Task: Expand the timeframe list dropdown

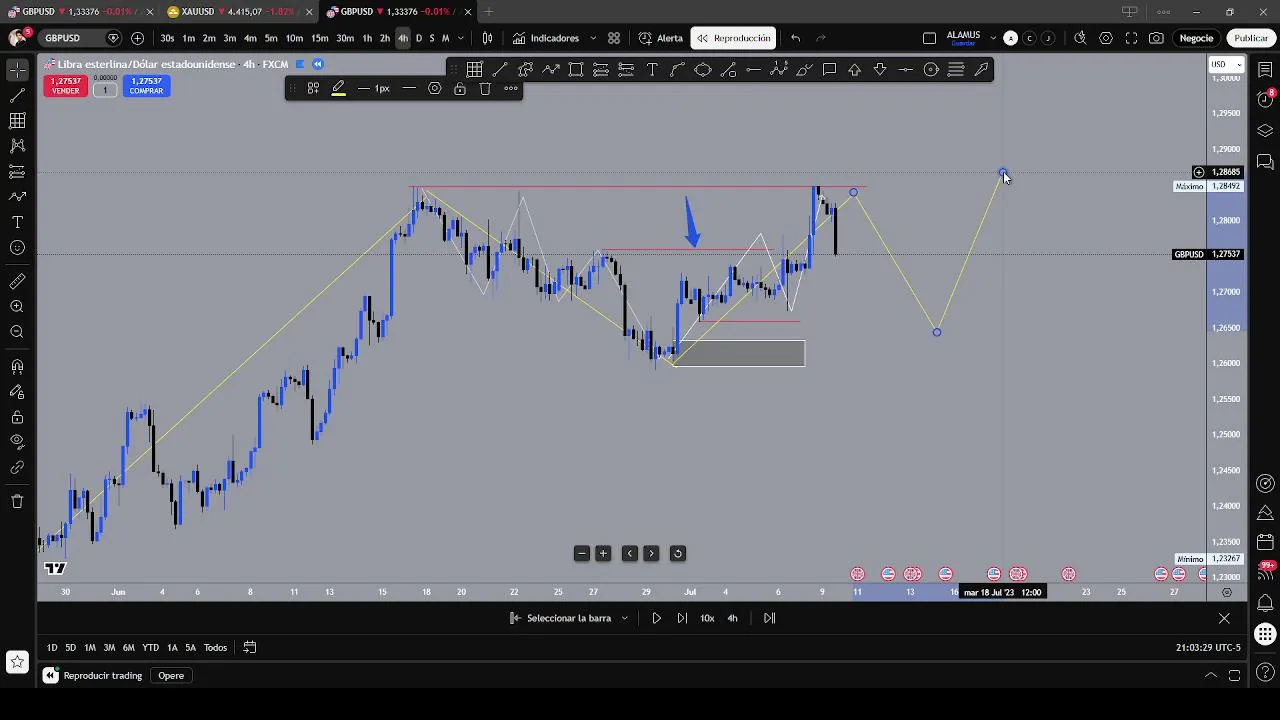Action: [460, 38]
